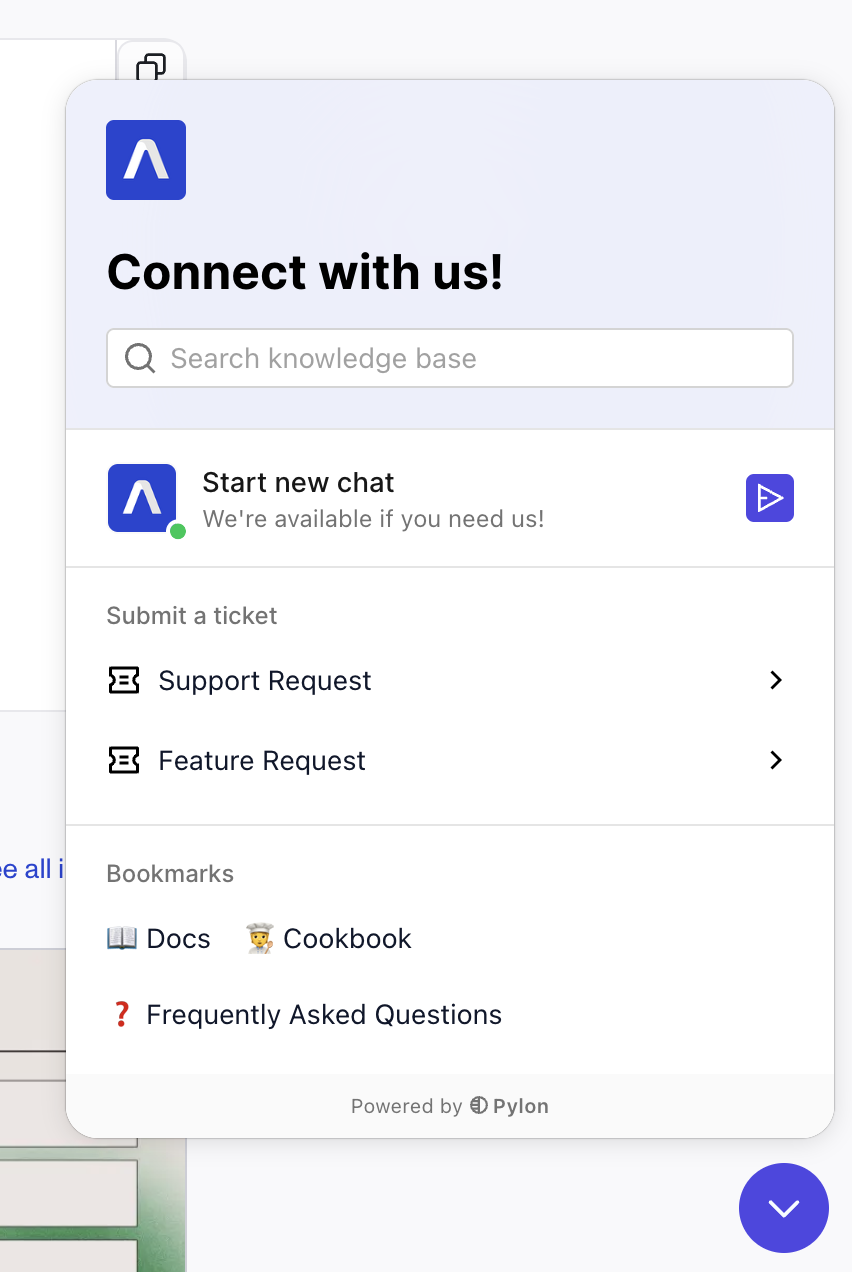This screenshot has height=1272, width=852.
Task: Open Frequently Asked Questions link
Action: pyautogui.click(x=324, y=1015)
